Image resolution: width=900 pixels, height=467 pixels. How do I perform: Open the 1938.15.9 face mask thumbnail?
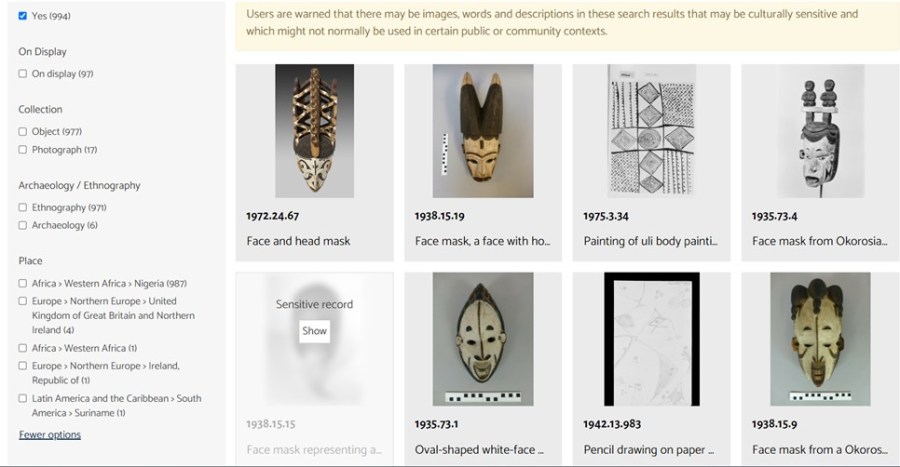(820, 338)
